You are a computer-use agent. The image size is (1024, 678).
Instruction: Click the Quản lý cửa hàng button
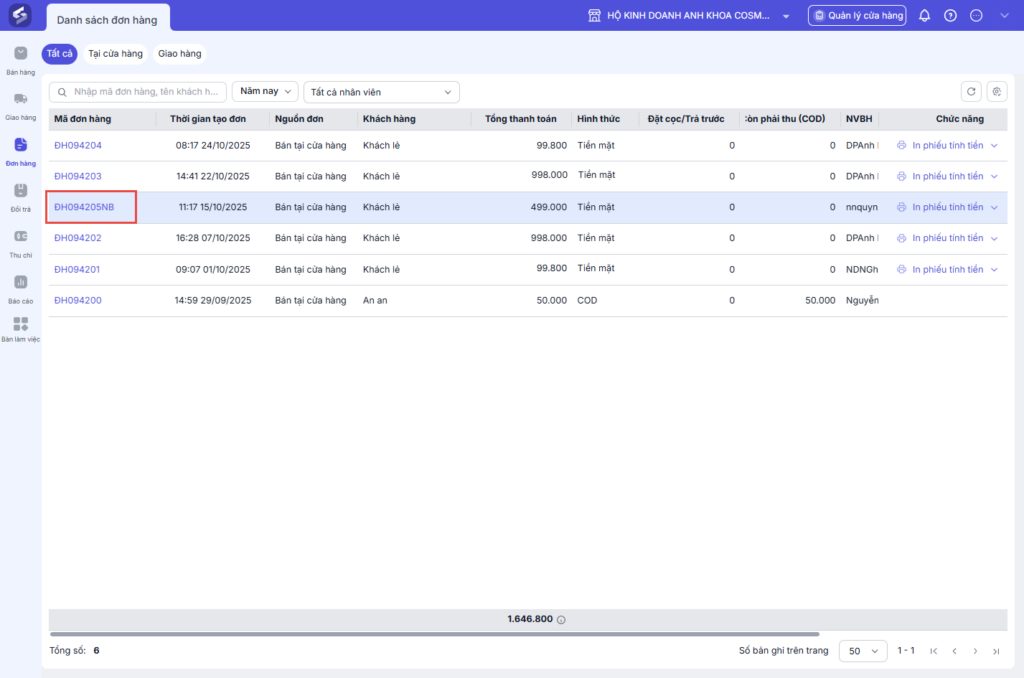point(857,16)
